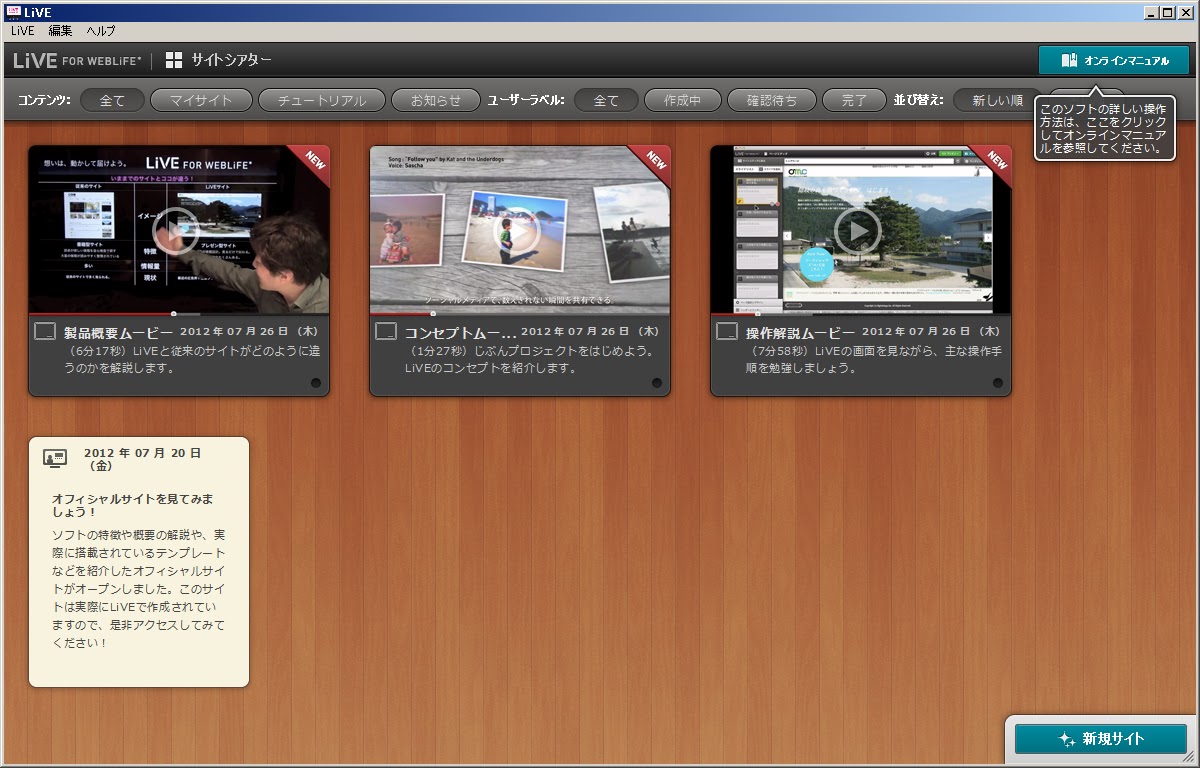Open the LiVE menu
The image size is (1200, 768).
(x=23, y=31)
